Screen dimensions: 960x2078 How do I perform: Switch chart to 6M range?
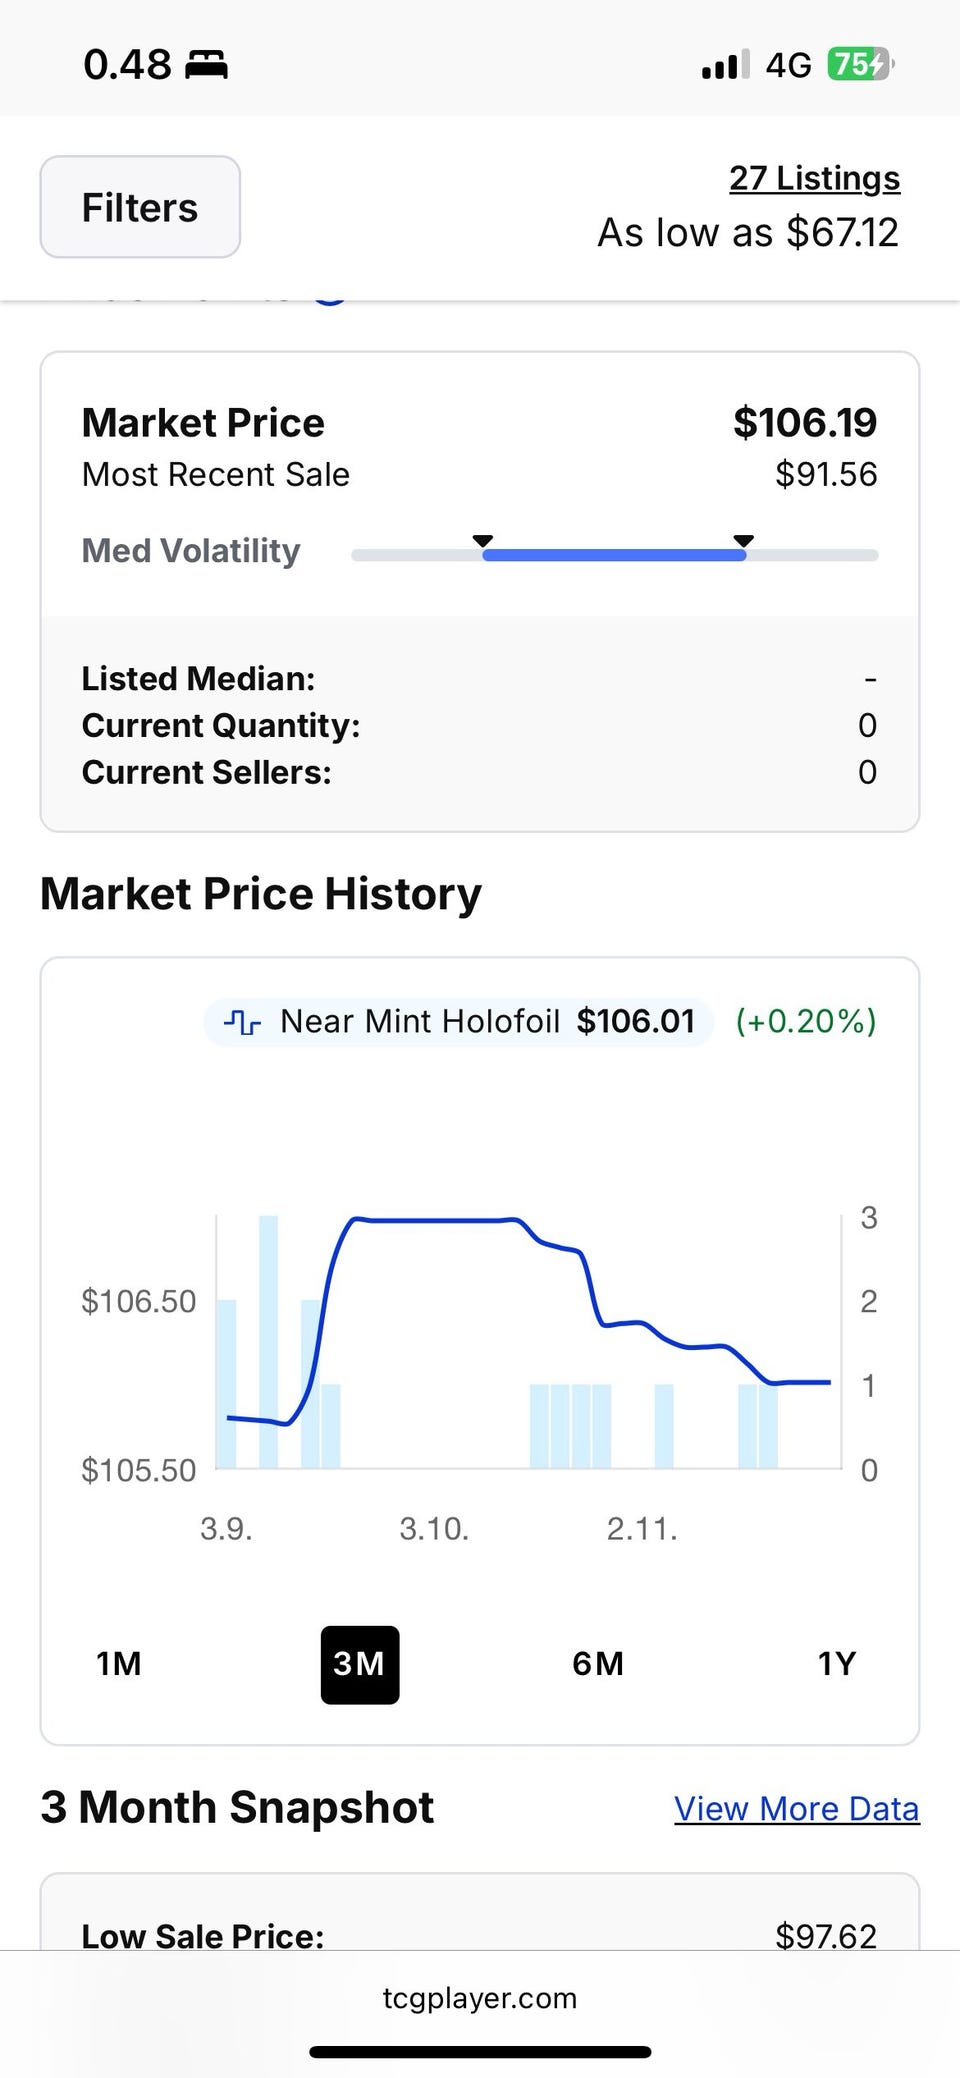pyautogui.click(x=598, y=1663)
